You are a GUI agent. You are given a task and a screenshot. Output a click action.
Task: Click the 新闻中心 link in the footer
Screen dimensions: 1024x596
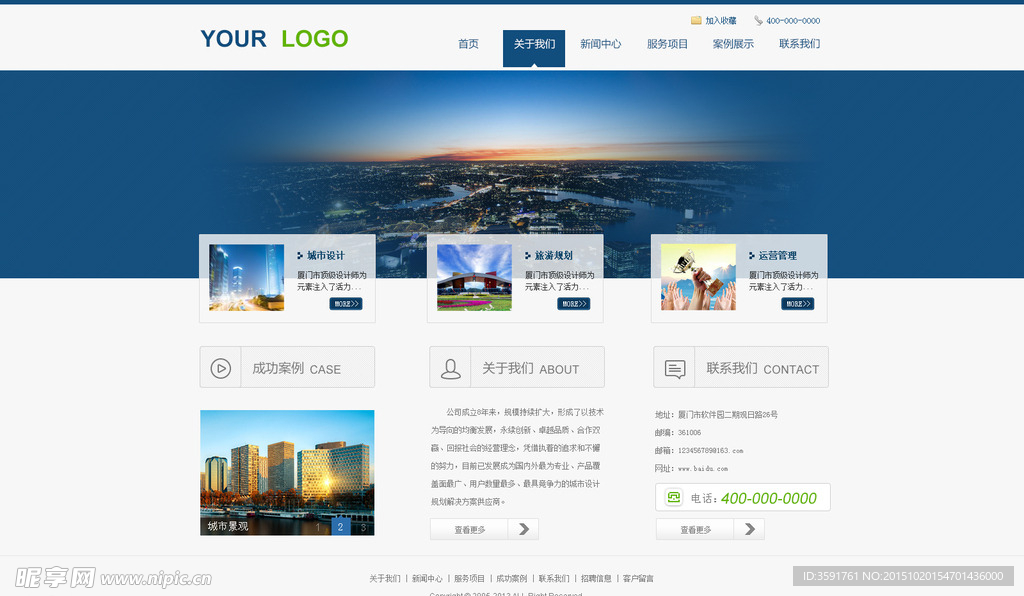click(x=427, y=578)
